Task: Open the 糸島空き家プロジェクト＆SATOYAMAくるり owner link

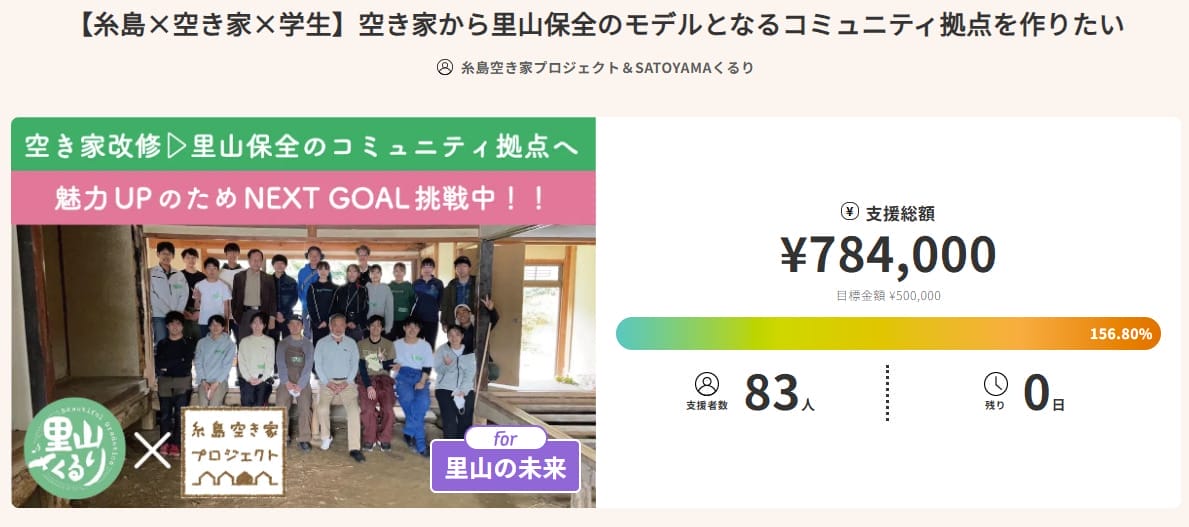Action: pos(607,68)
